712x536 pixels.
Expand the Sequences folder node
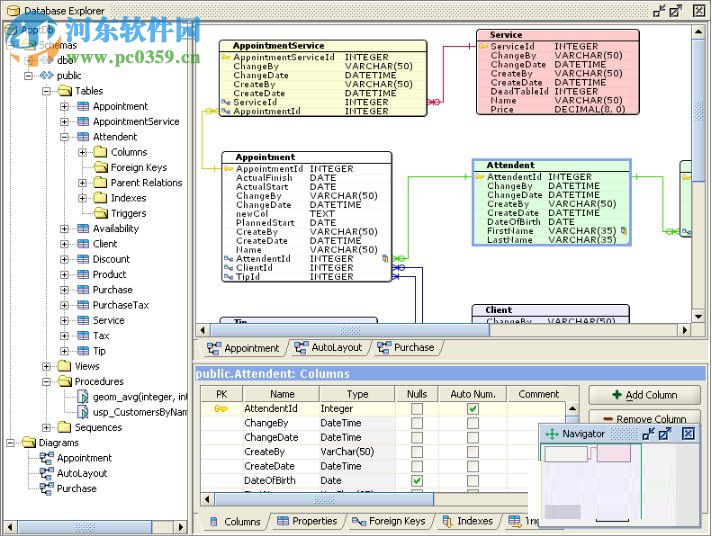[x=46, y=427]
